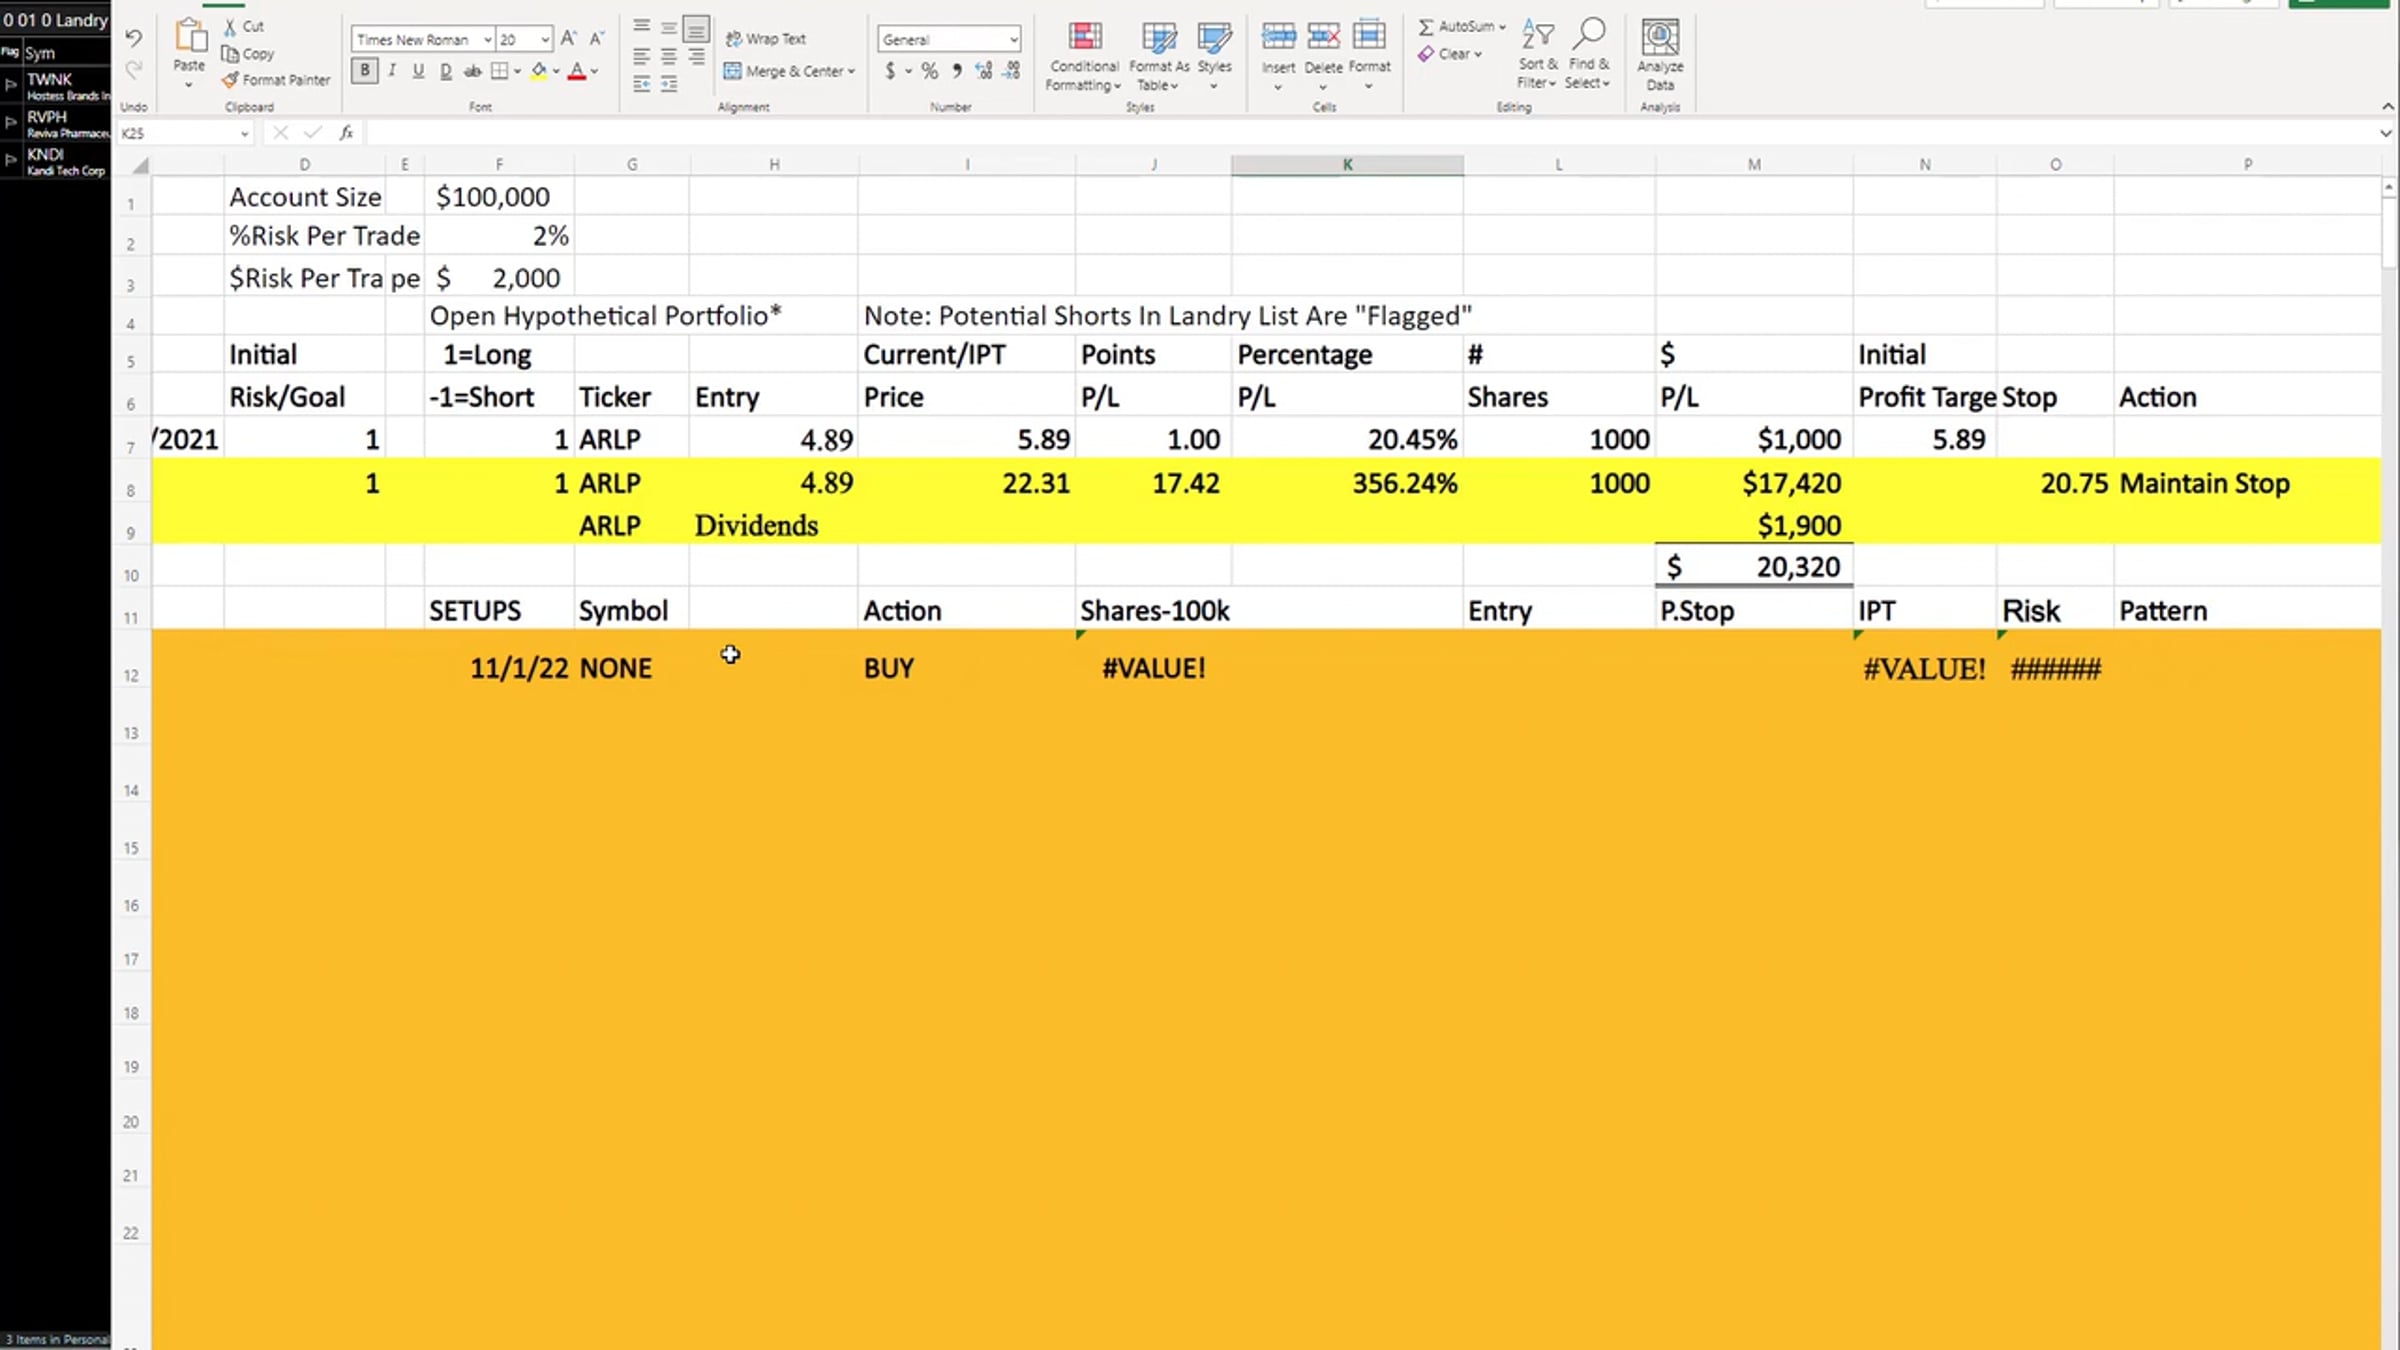The image size is (2400, 1350).
Task: Increase the cell indent
Action: [669, 84]
